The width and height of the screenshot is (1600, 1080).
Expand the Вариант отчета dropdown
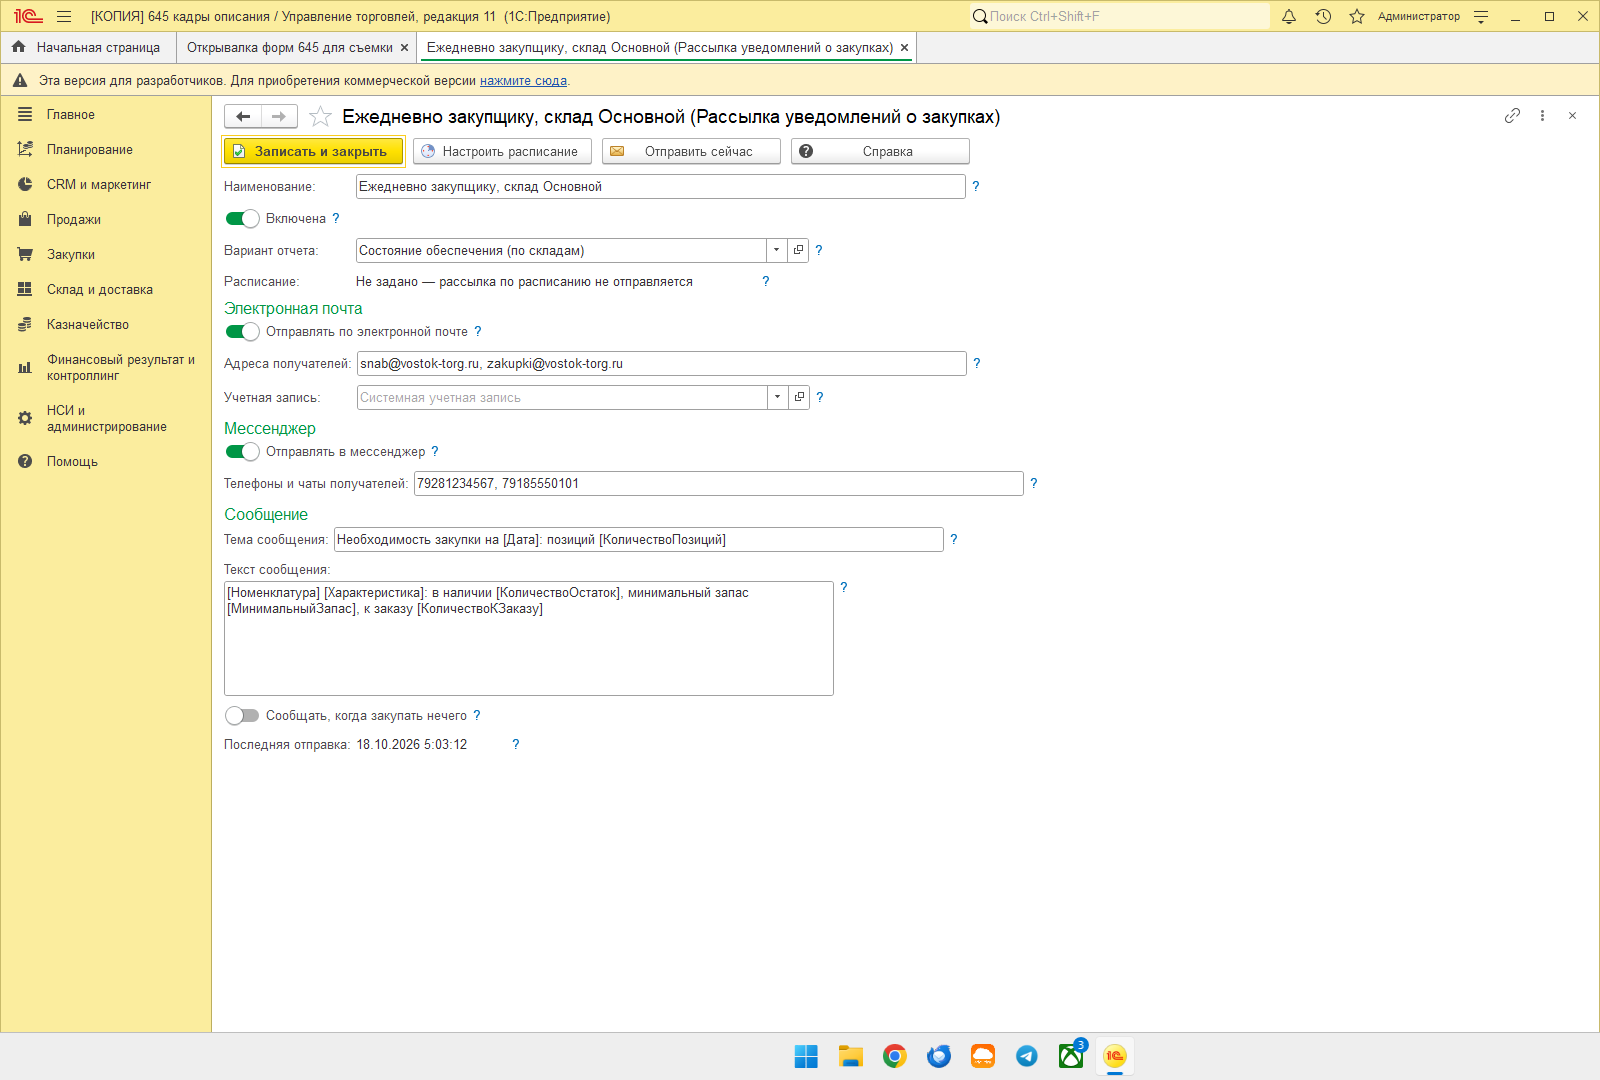point(777,250)
